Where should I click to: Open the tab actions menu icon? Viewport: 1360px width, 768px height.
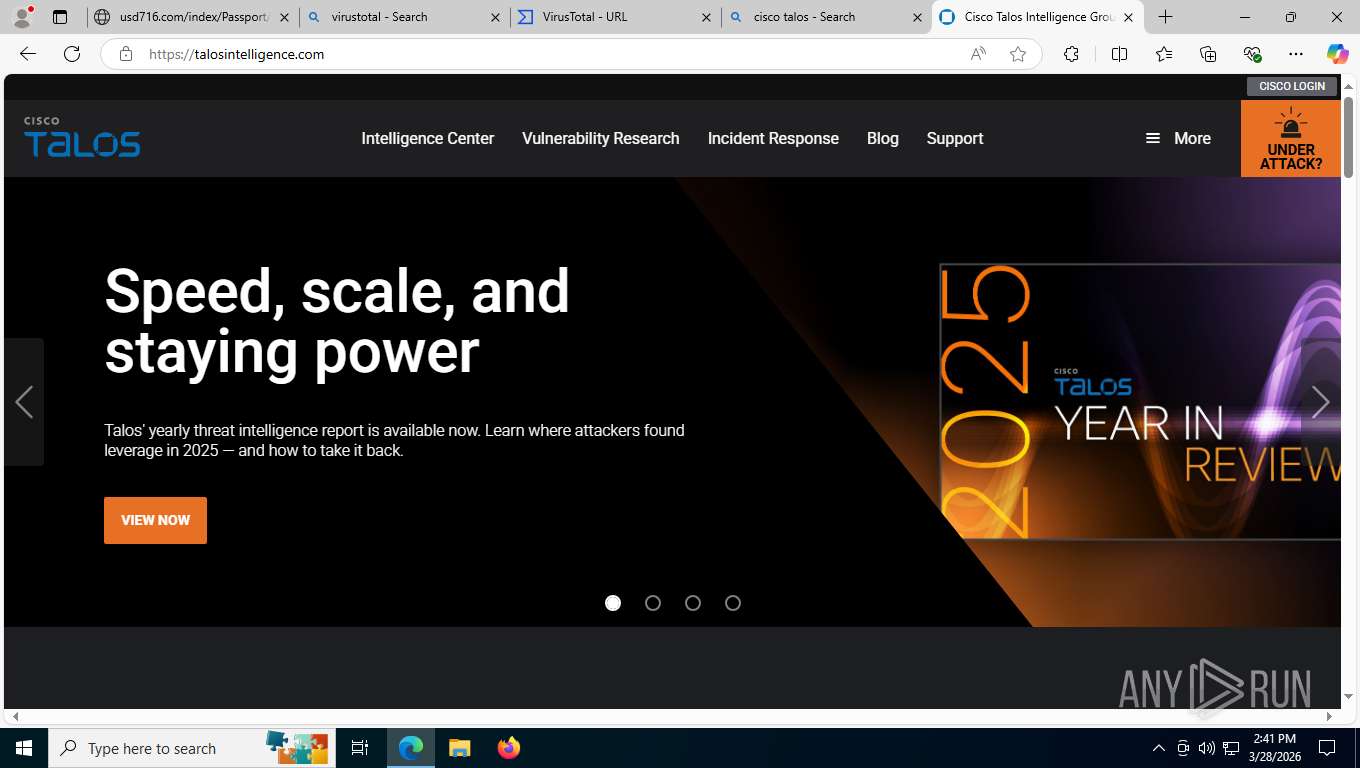[60, 17]
